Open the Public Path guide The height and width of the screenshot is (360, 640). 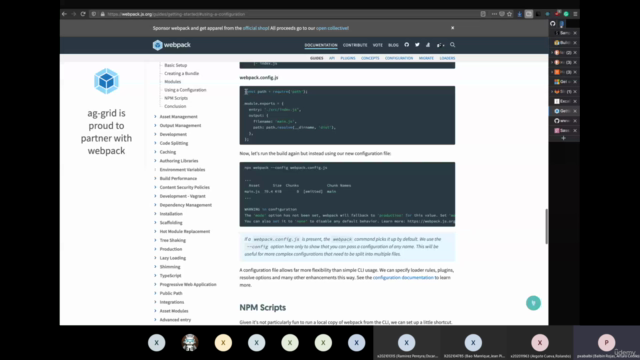tap(171, 293)
